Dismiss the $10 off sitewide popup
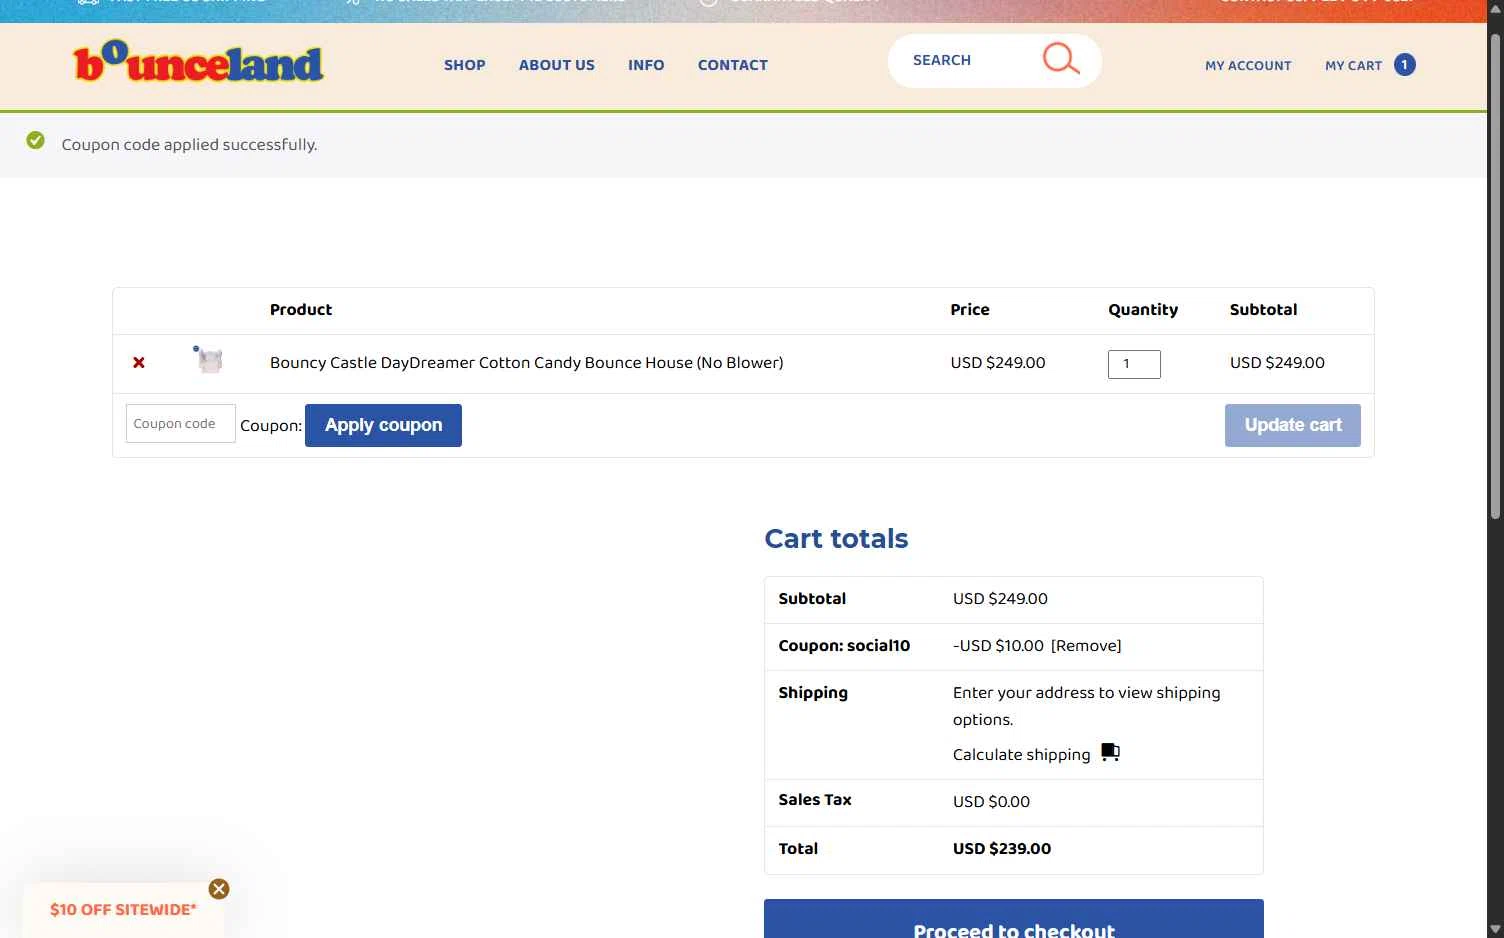The image size is (1504, 938). click(219, 889)
